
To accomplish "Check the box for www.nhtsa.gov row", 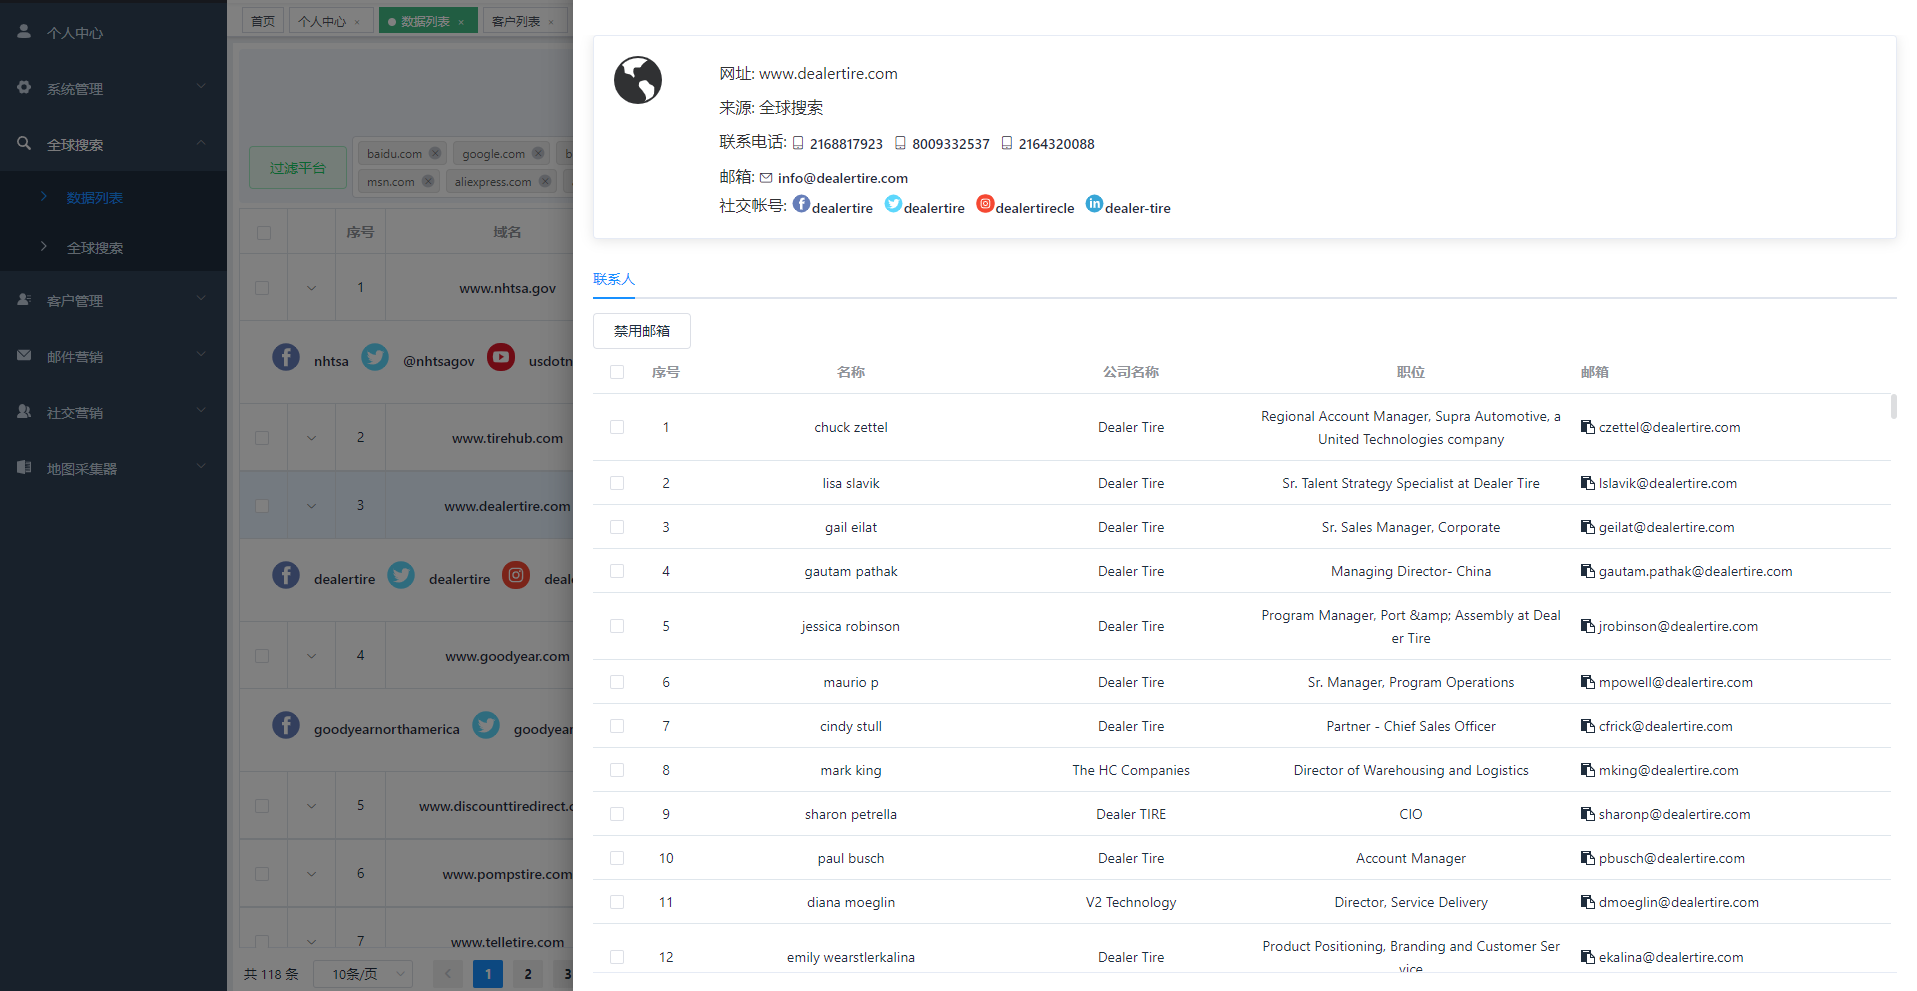I will click(262, 288).
